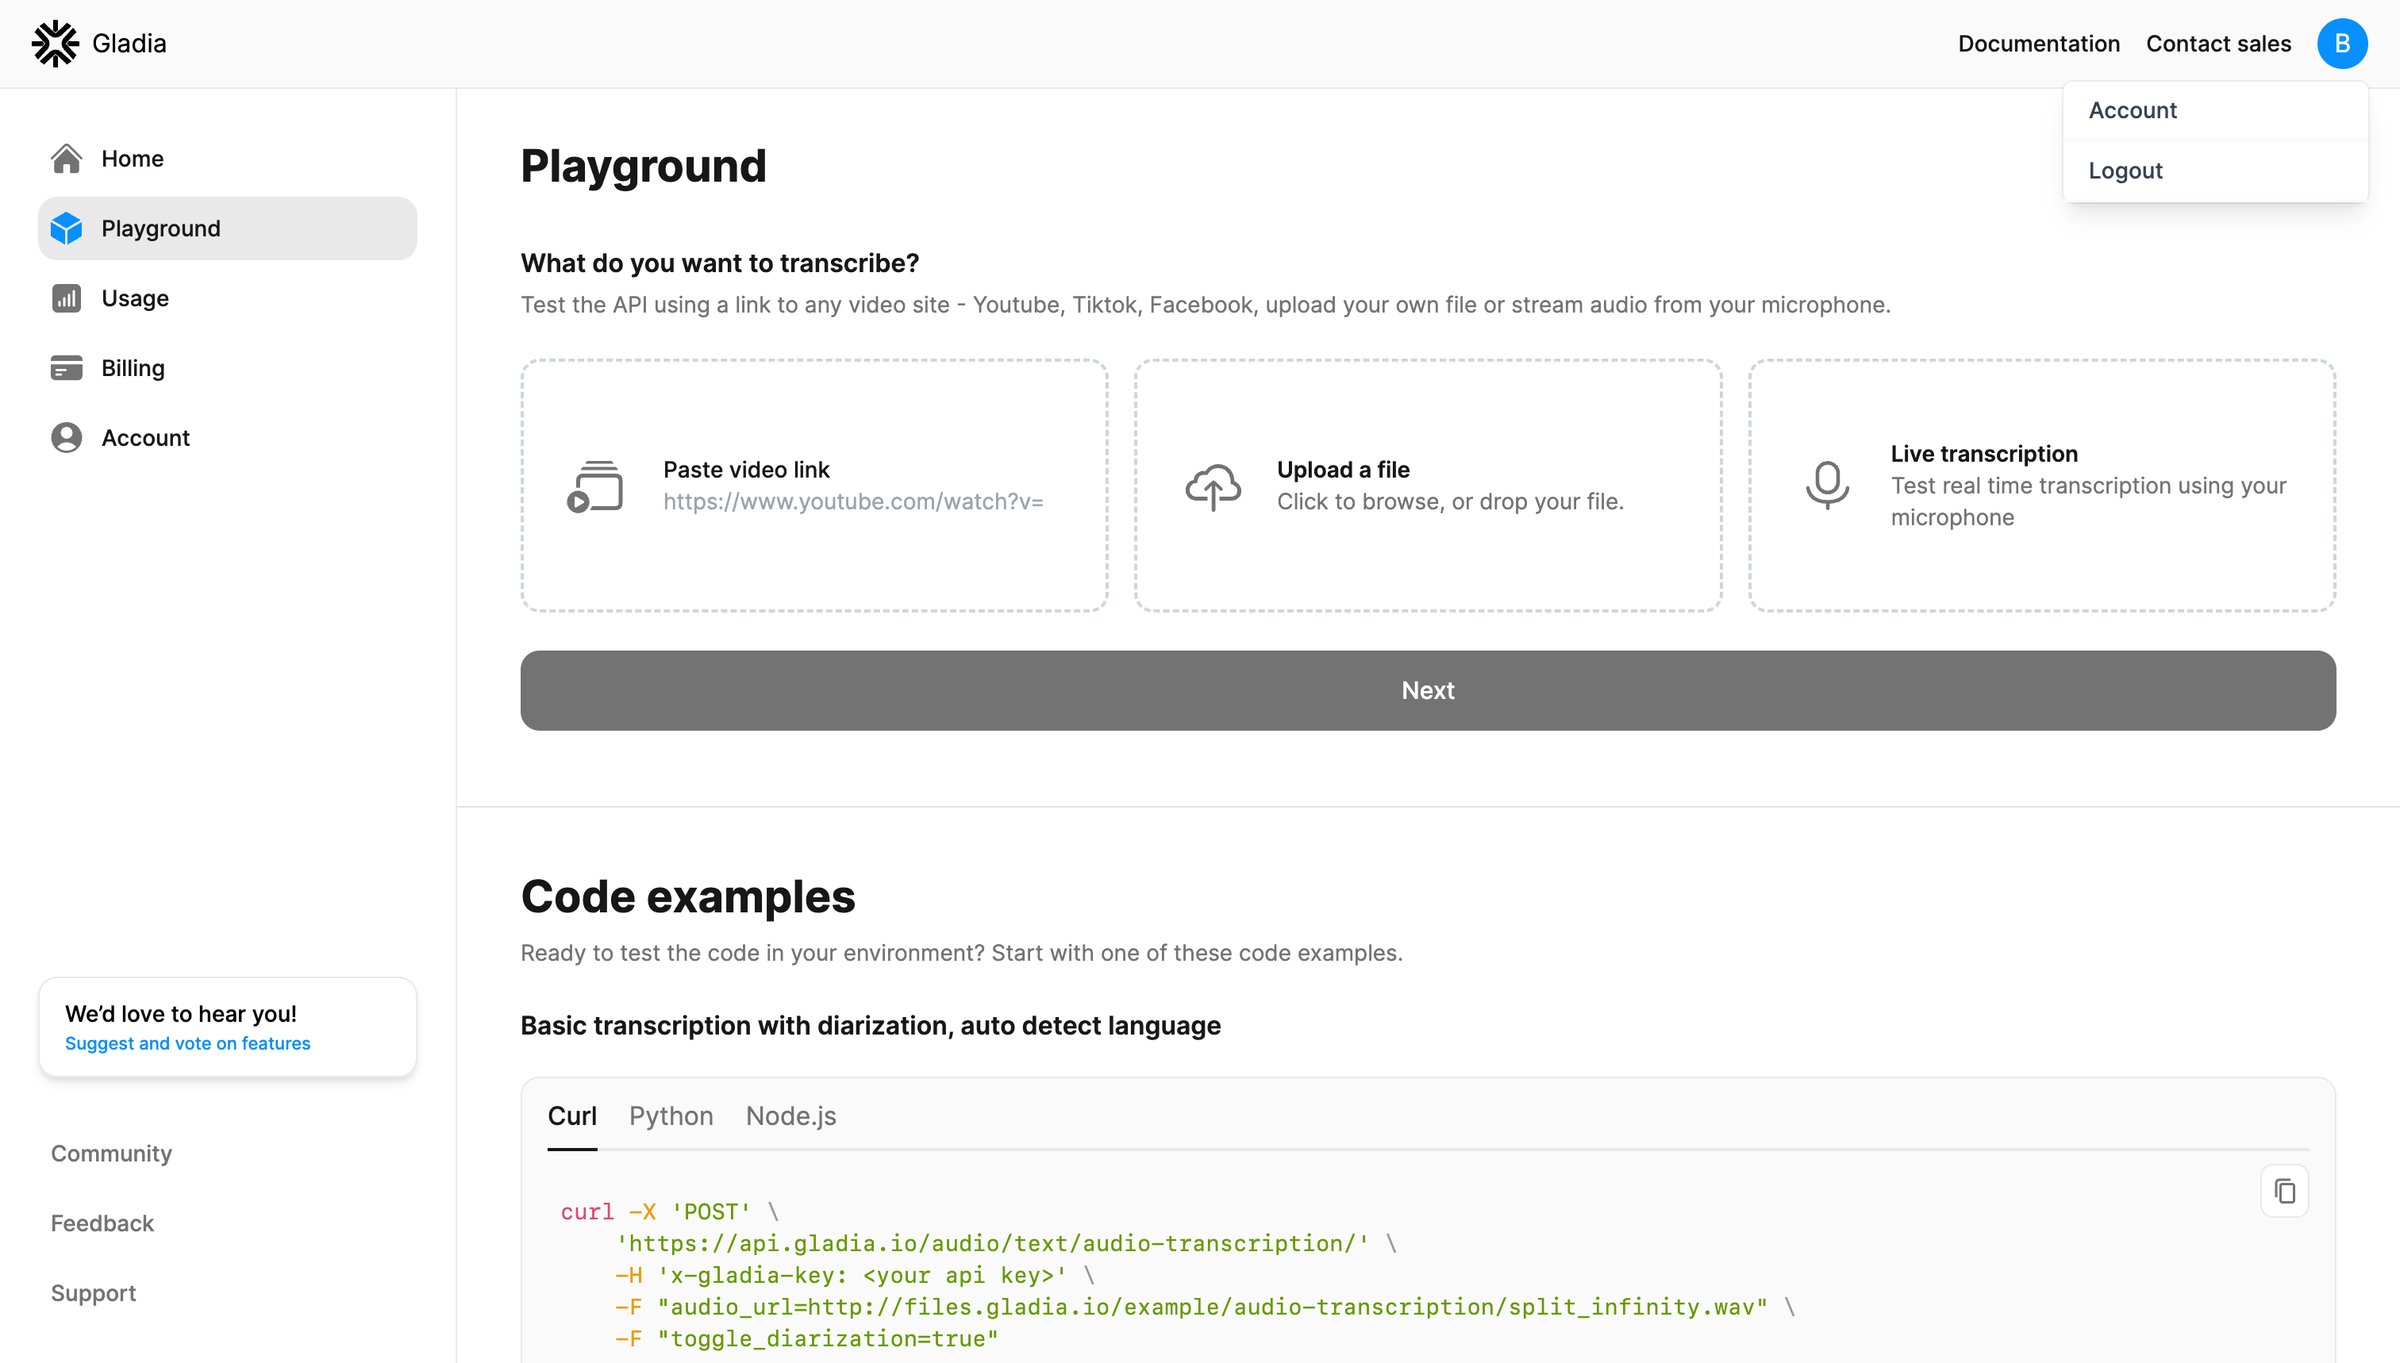Click the 'We'd love to hear you!' text
This screenshot has height=1363, width=2400.
pos(181,1014)
